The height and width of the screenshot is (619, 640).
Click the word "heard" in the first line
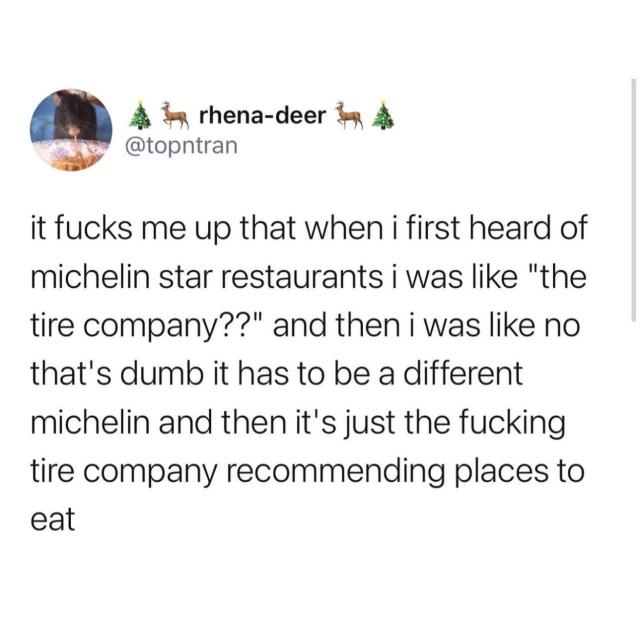[x=510, y=228]
